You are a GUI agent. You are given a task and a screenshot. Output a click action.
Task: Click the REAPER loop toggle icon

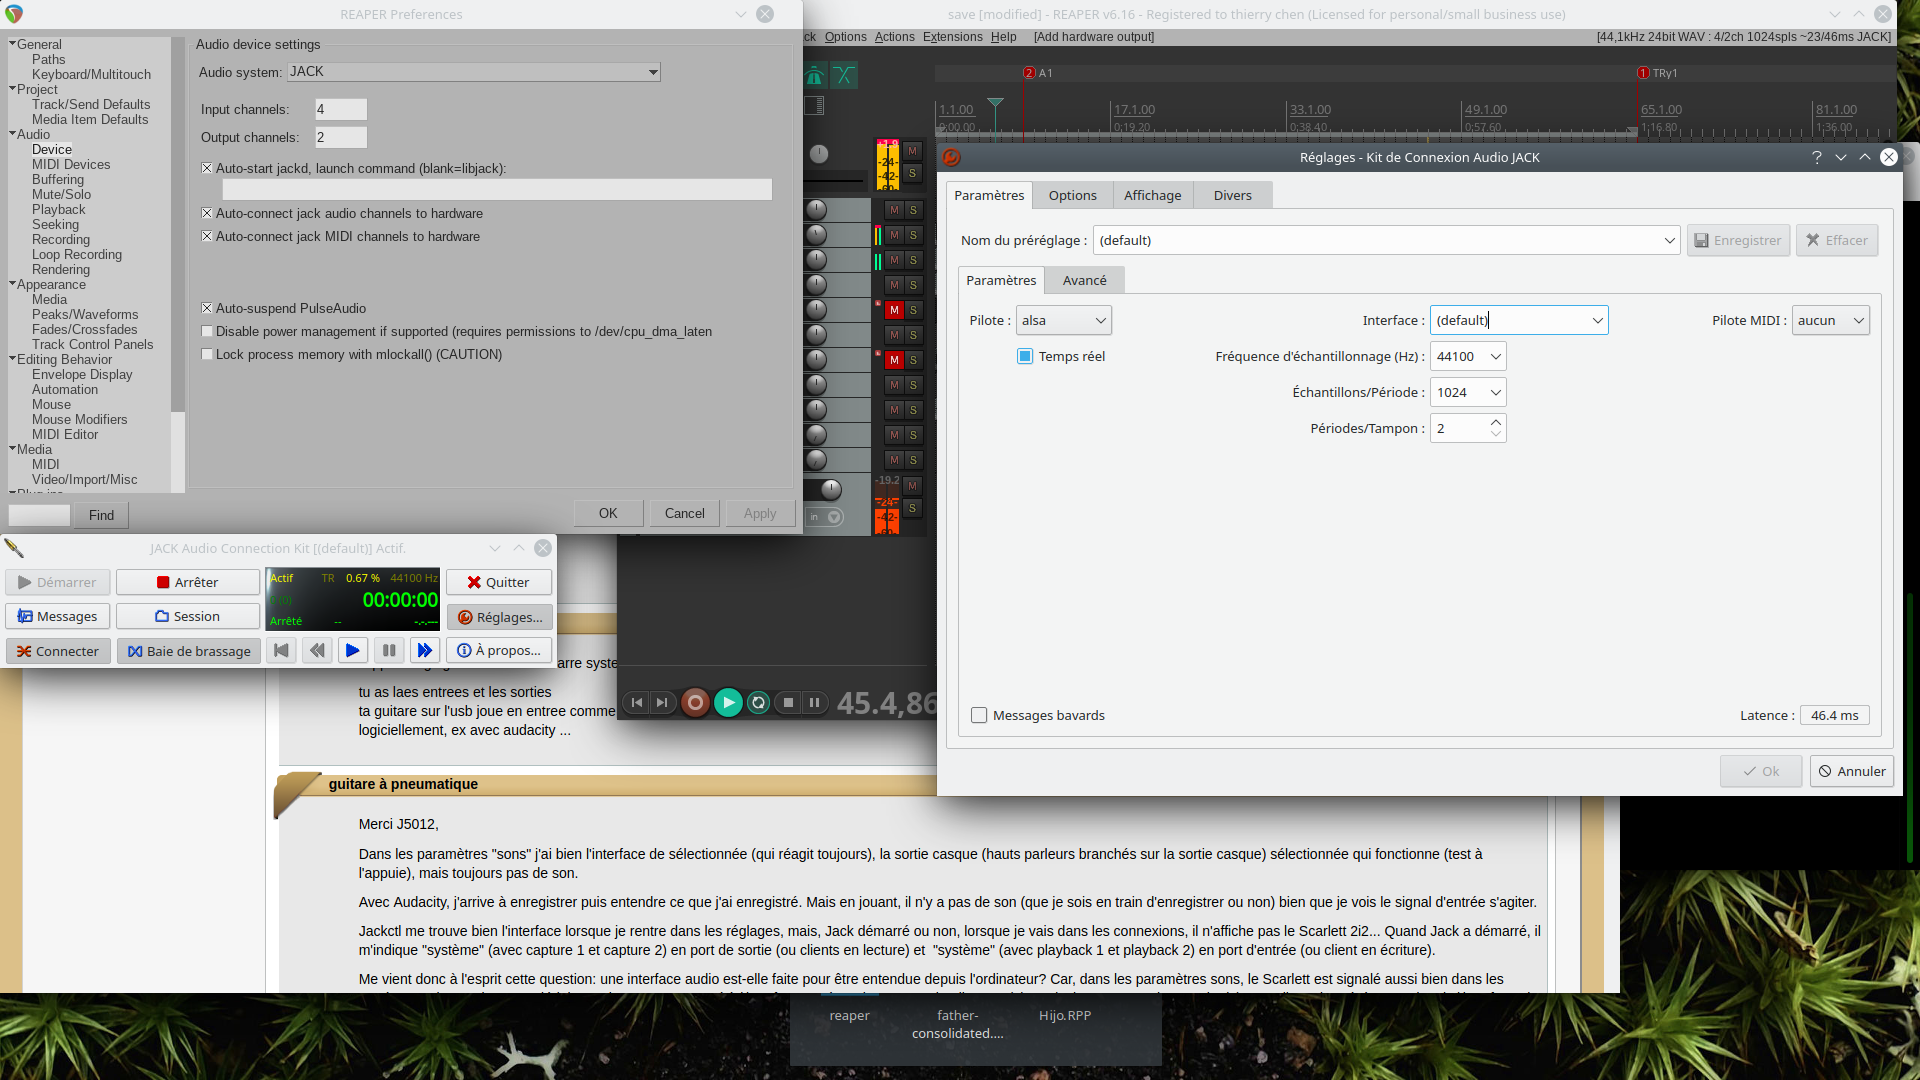click(759, 703)
